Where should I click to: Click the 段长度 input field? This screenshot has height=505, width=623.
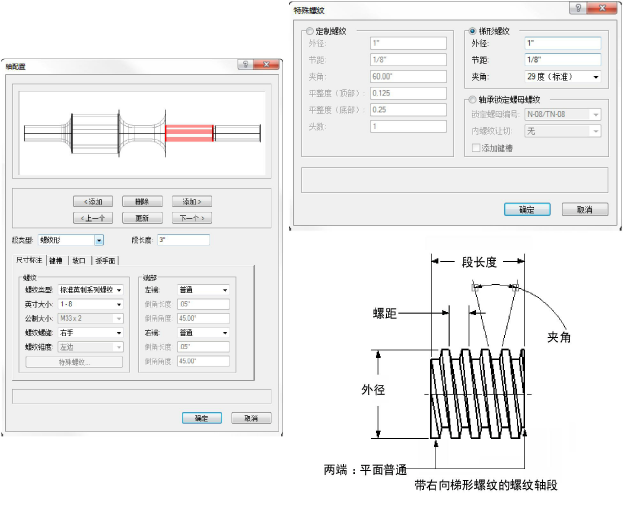[182, 240]
